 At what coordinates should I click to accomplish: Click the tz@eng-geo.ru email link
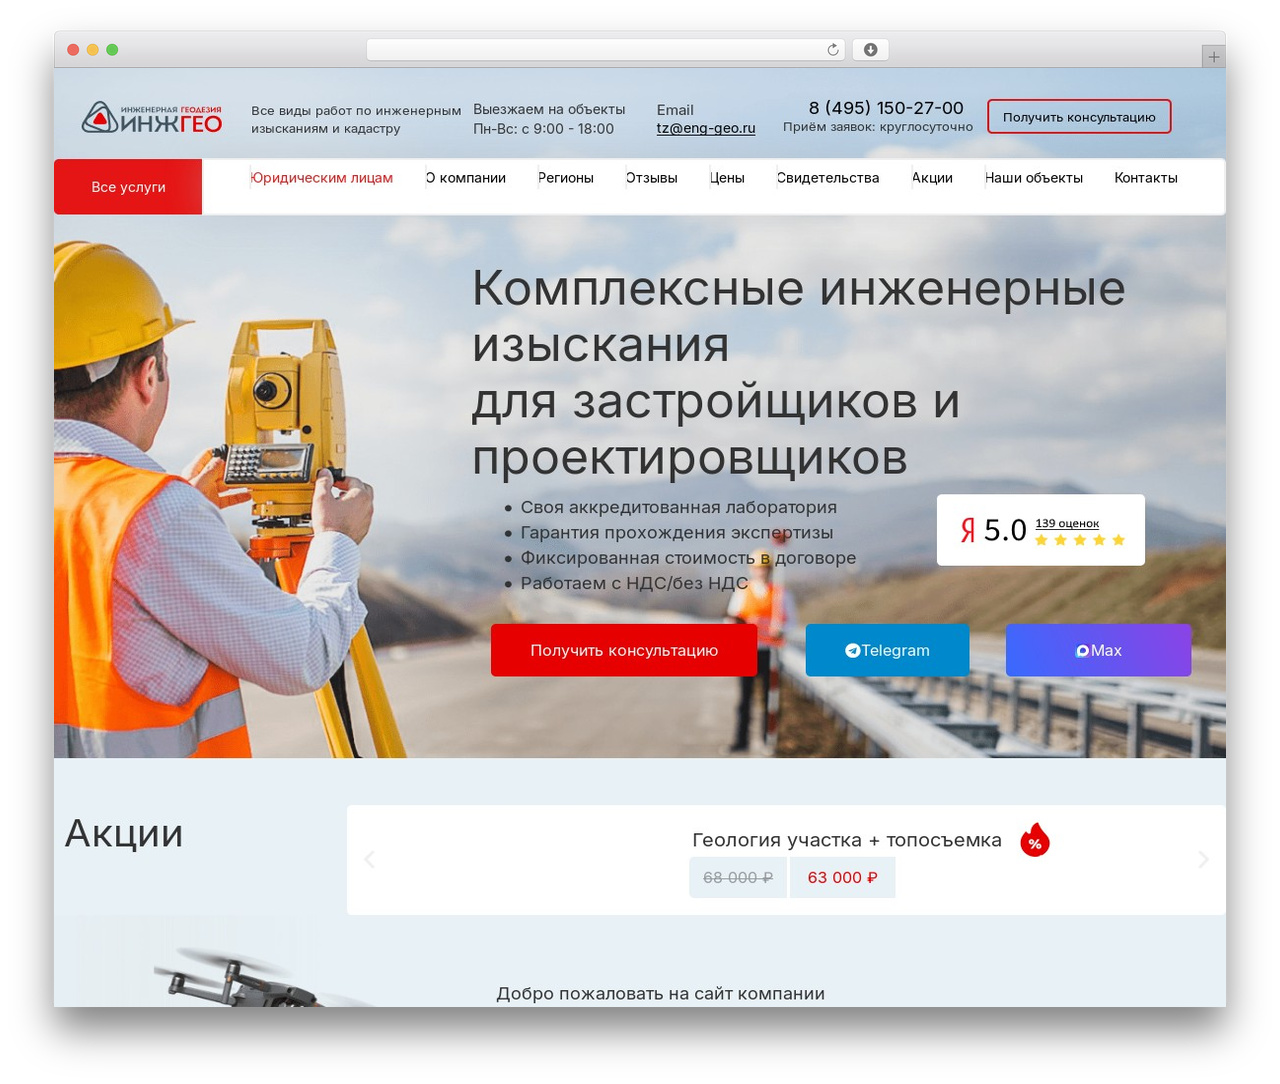point(706,128)
